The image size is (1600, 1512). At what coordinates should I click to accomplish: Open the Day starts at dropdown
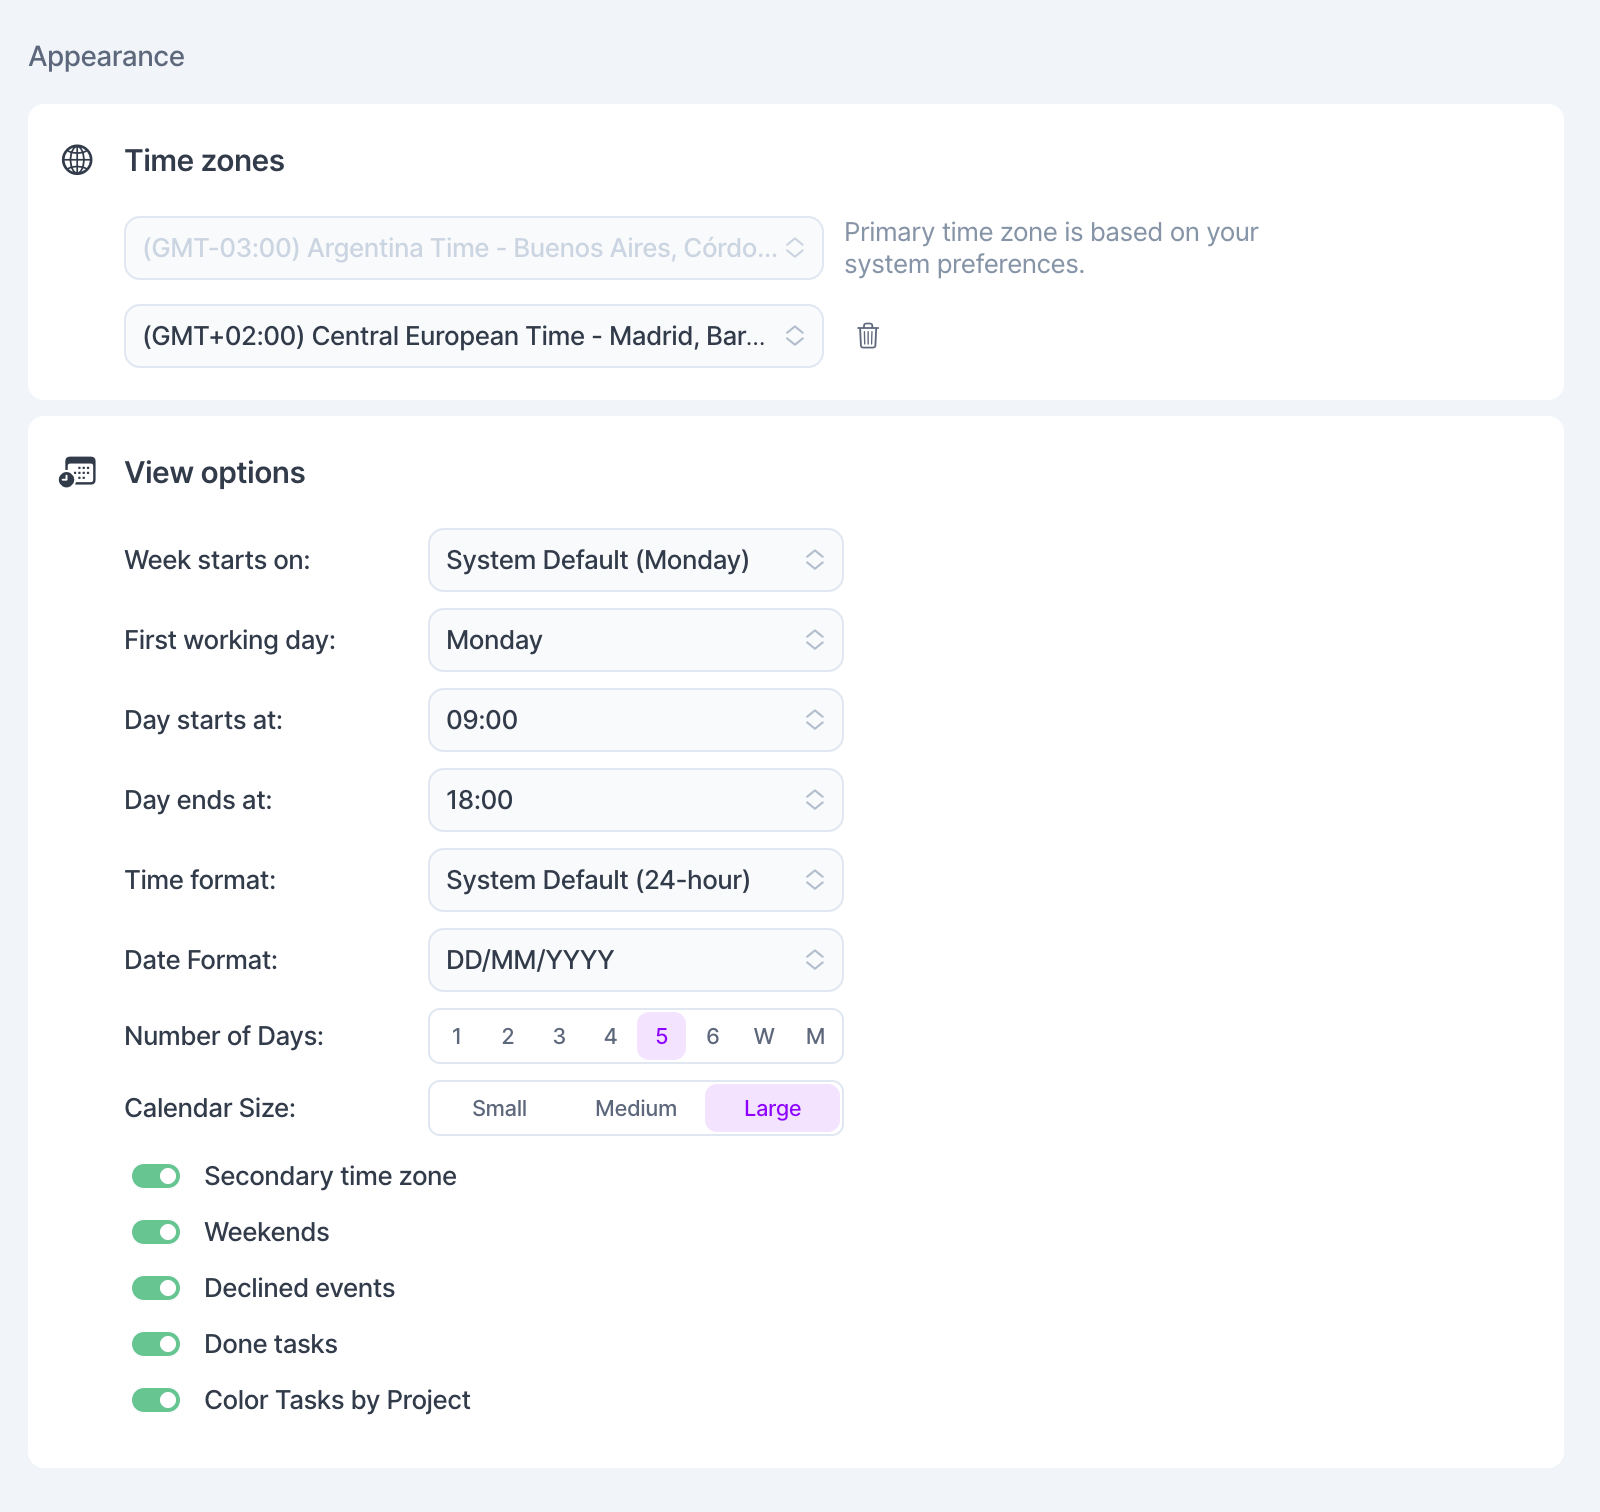635,720
